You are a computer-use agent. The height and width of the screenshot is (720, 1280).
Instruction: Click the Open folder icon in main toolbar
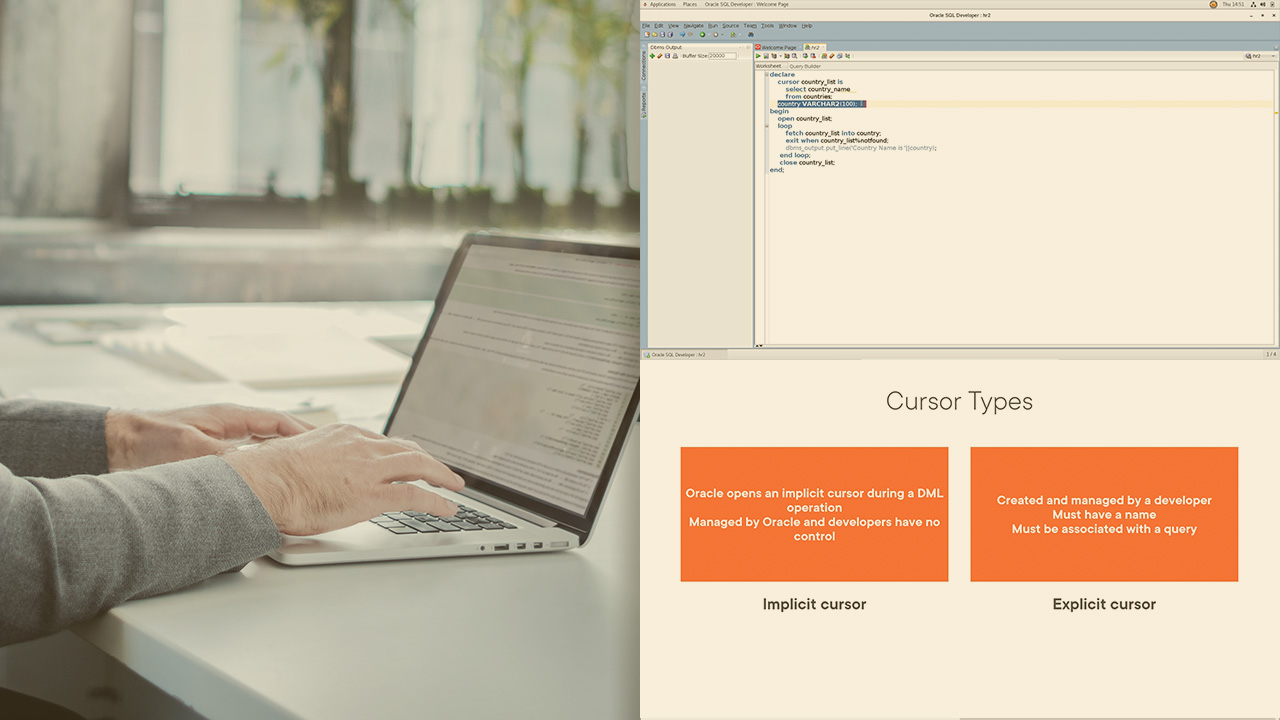[x=655, y=34]
